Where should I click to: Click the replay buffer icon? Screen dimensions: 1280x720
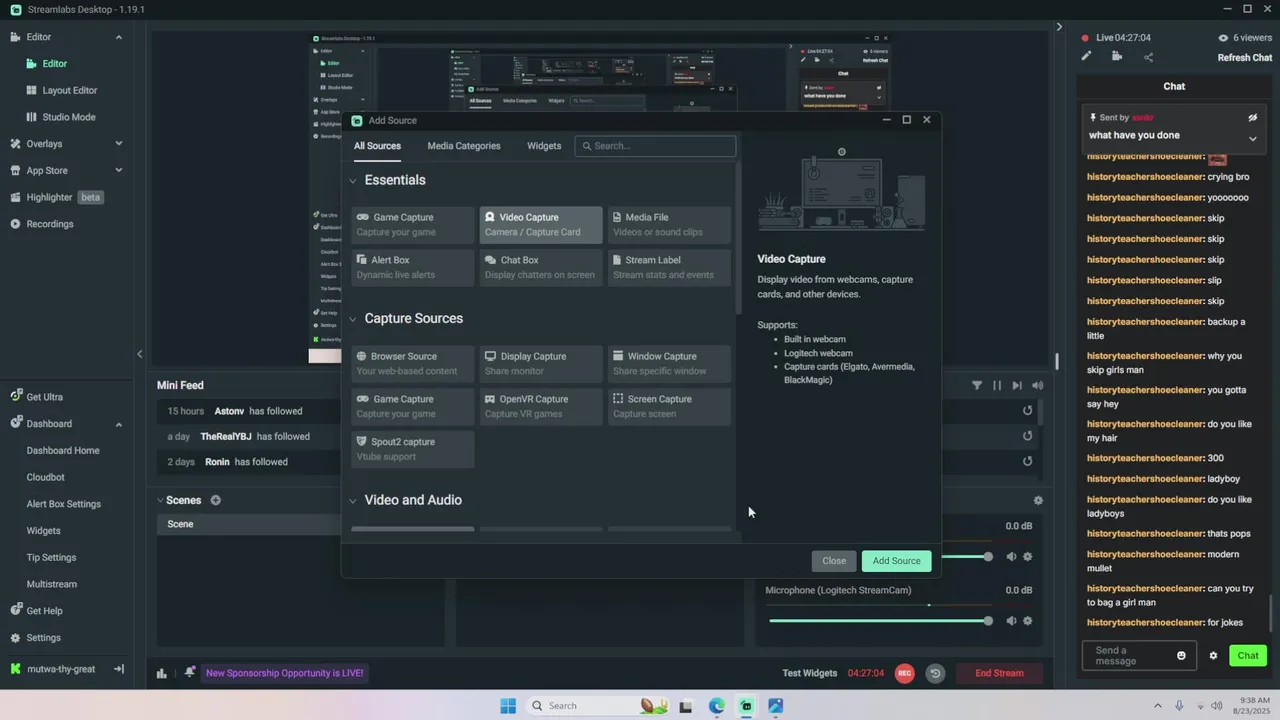pos(935,673)
